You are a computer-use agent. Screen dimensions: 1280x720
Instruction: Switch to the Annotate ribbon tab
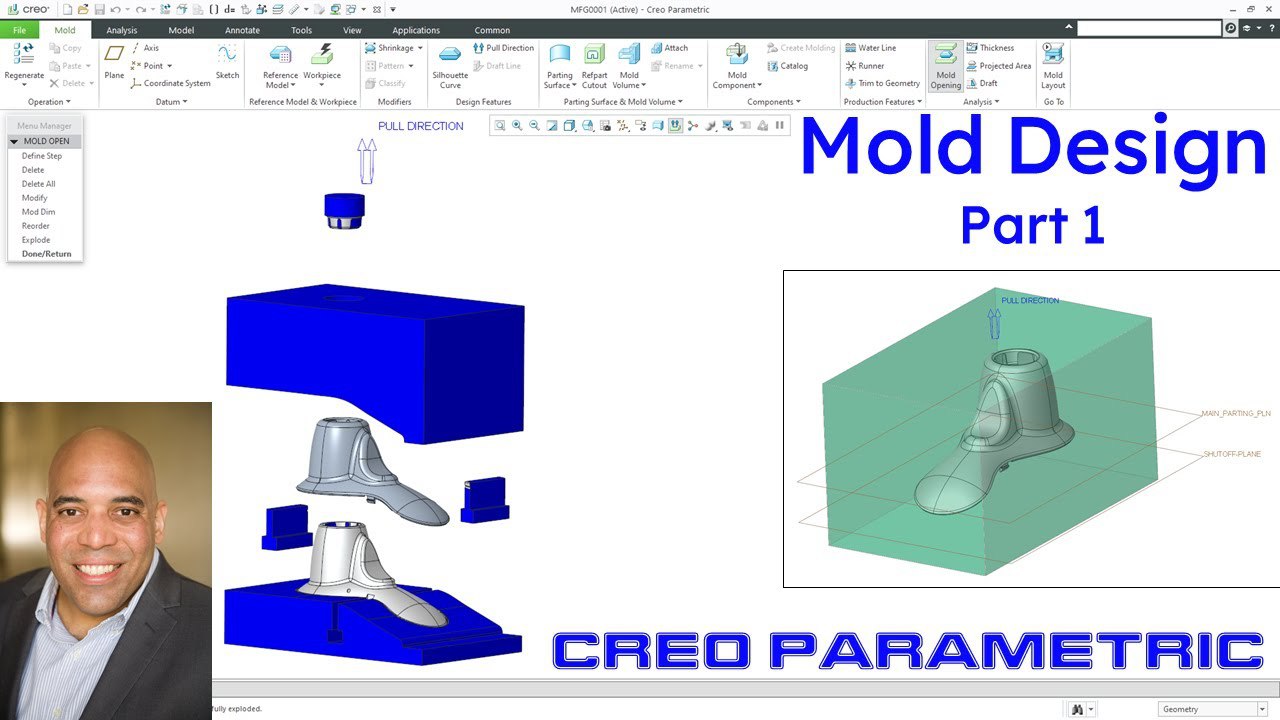[242, 30]
